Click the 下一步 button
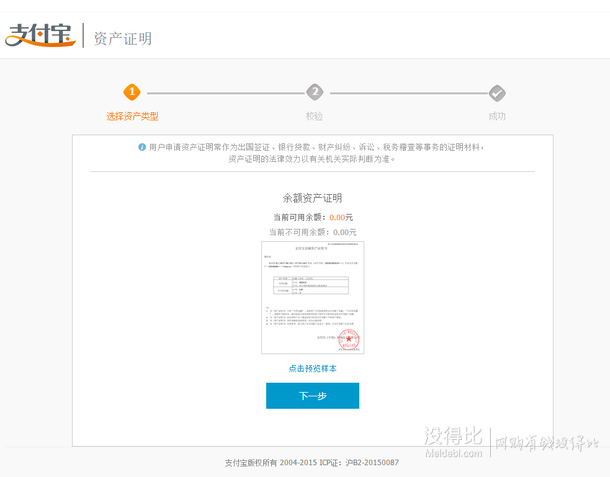Viewport: 610px width, 477px height. (x=312, y=396)
